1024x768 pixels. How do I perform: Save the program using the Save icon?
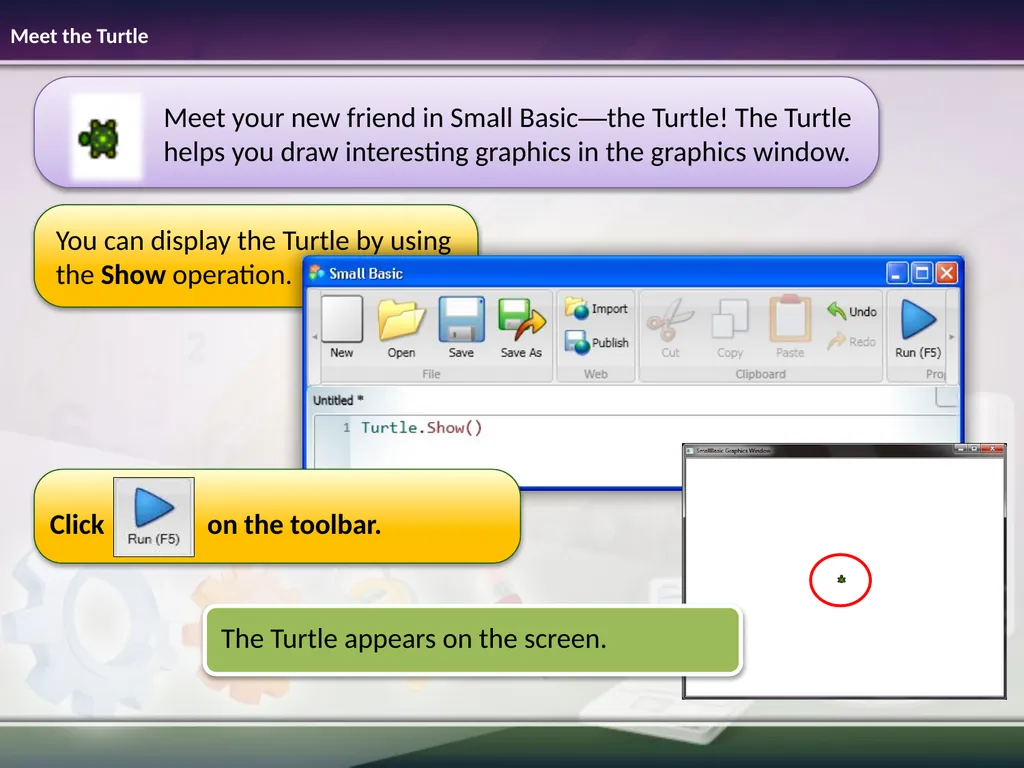coord(461,319)
